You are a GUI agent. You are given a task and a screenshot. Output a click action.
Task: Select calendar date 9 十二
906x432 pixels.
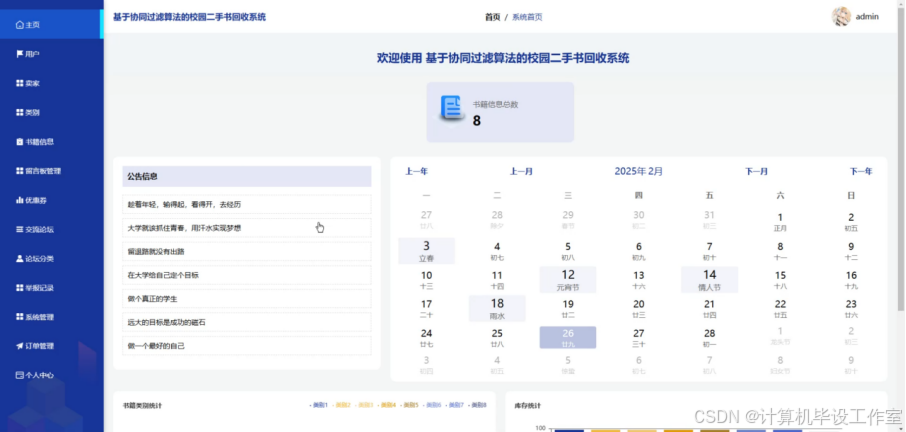[x=851, y=251]
